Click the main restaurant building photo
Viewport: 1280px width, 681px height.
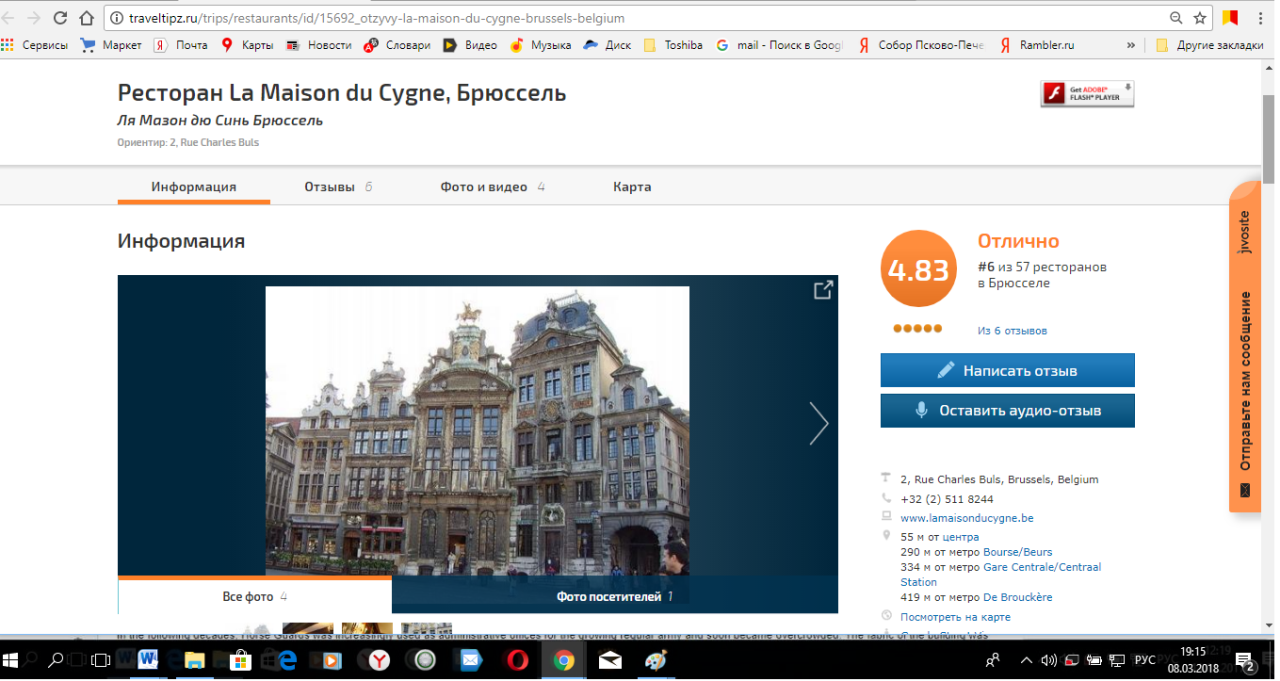(477, 431)
